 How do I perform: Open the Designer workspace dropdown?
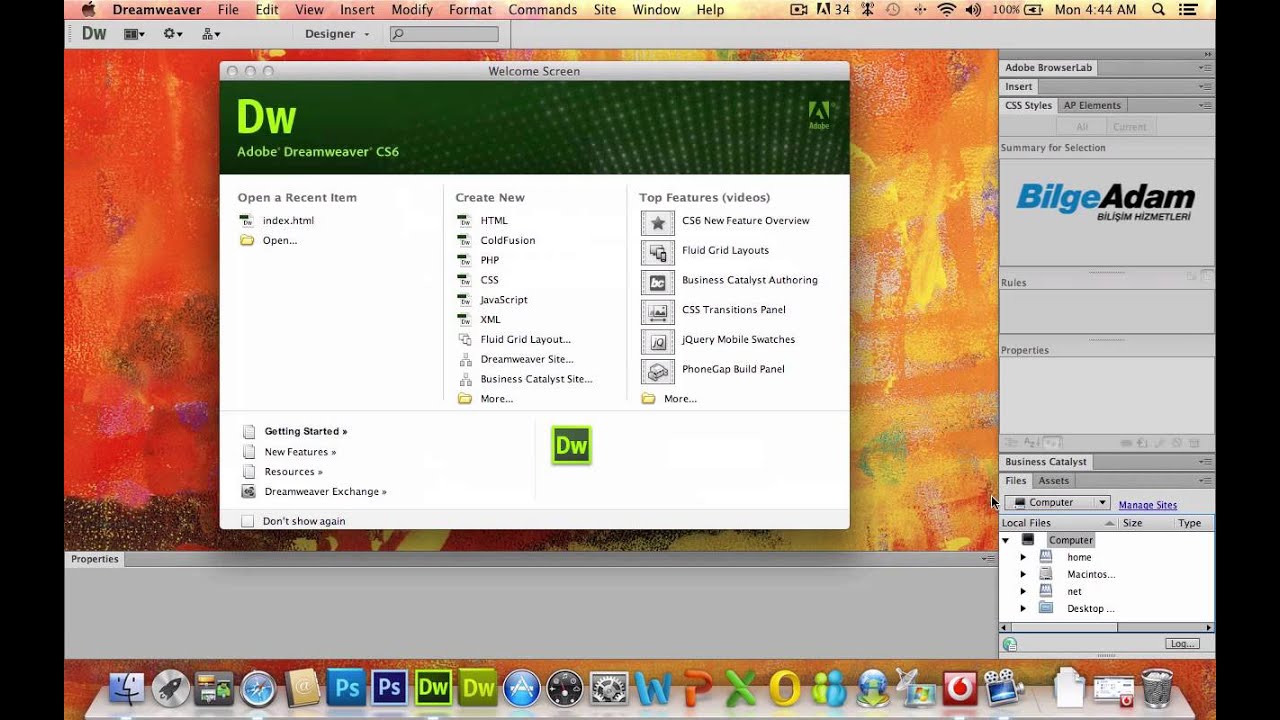(x=337, y=34)
